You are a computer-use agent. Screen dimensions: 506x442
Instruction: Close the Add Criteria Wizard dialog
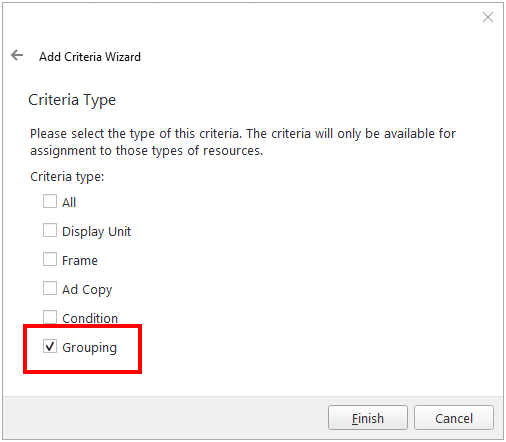[488, 17]
